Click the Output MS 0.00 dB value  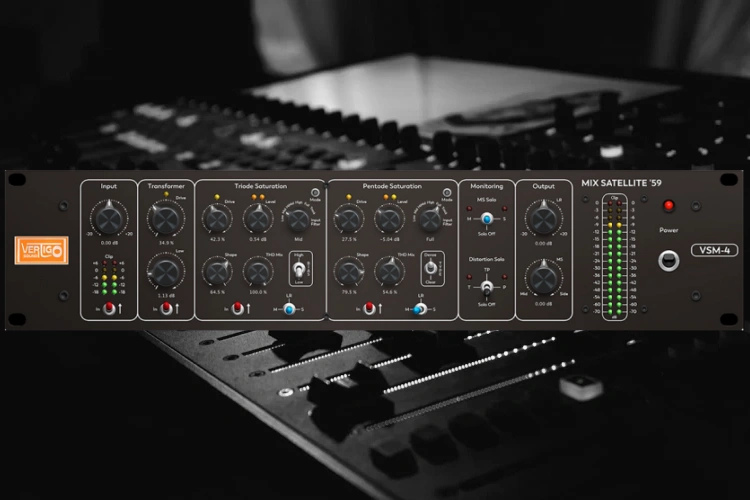543,303
